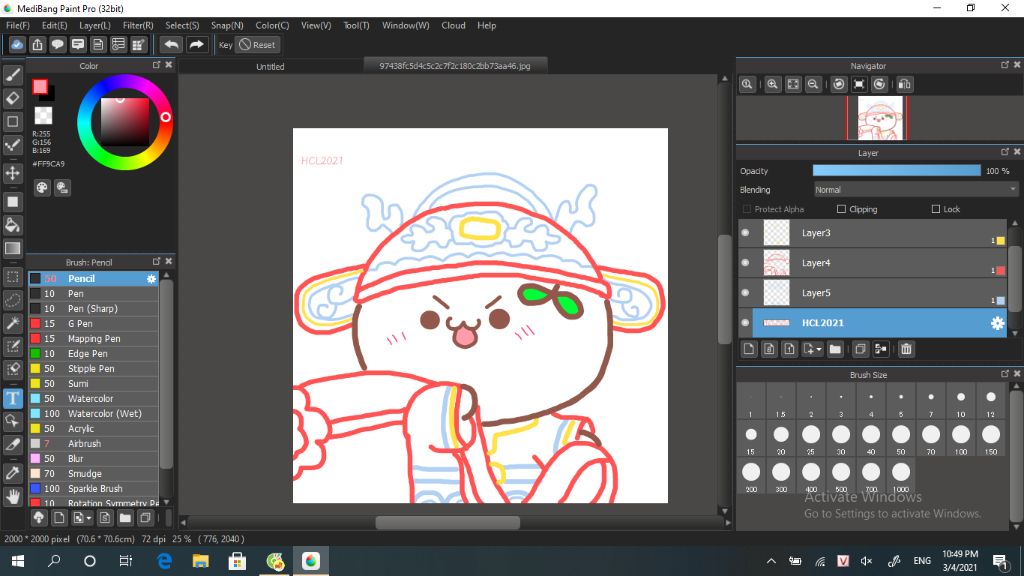Screen dimensions: 1024x576
Task: Select the Hand tool
Action: (12, 497)
